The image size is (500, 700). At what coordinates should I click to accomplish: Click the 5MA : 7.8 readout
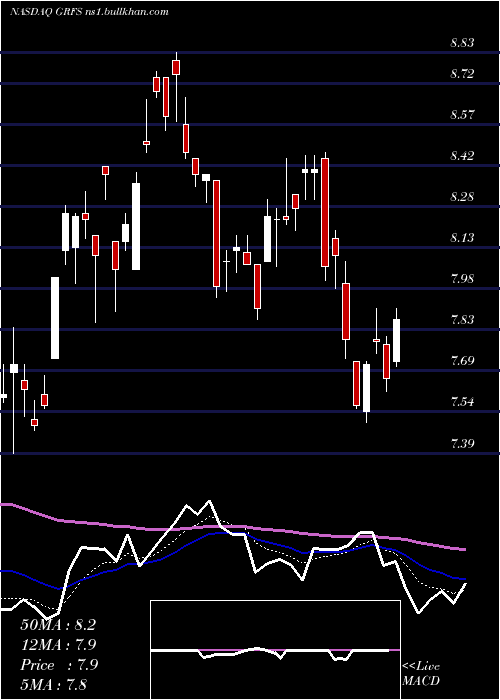pyautogui.click(x=54, y=684)
